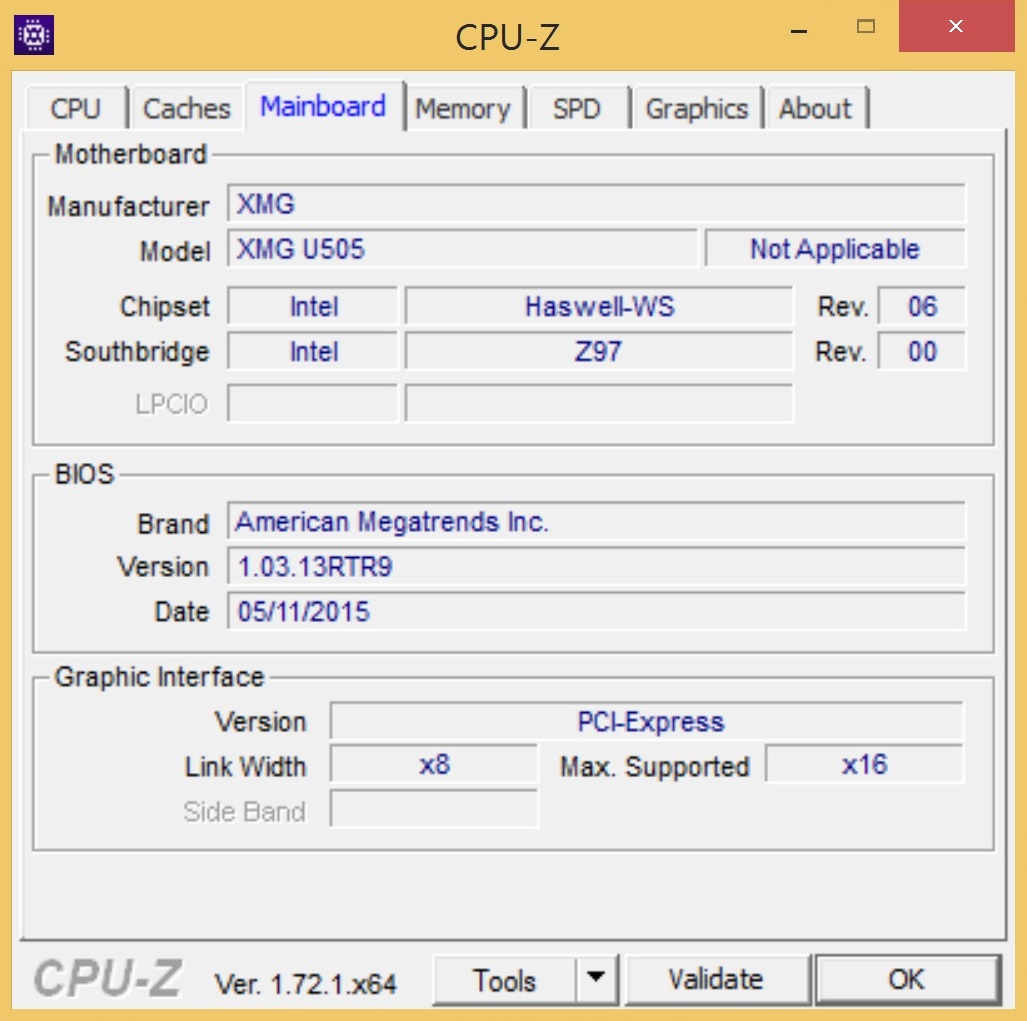The image size is (1027, 1021).
Task: Click the Model label
Action: point(175,251)
